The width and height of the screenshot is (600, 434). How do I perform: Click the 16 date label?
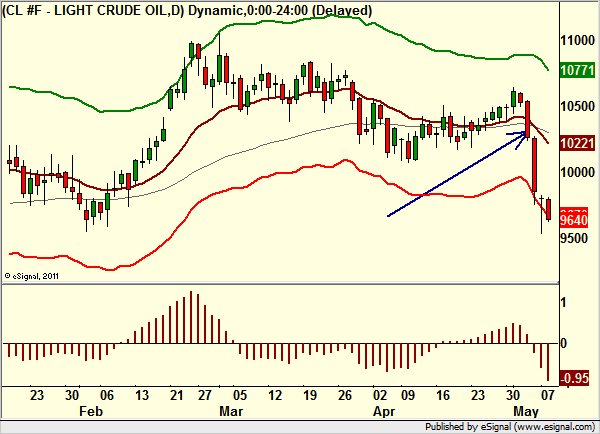pyautogui.click(x=443, y=395)
